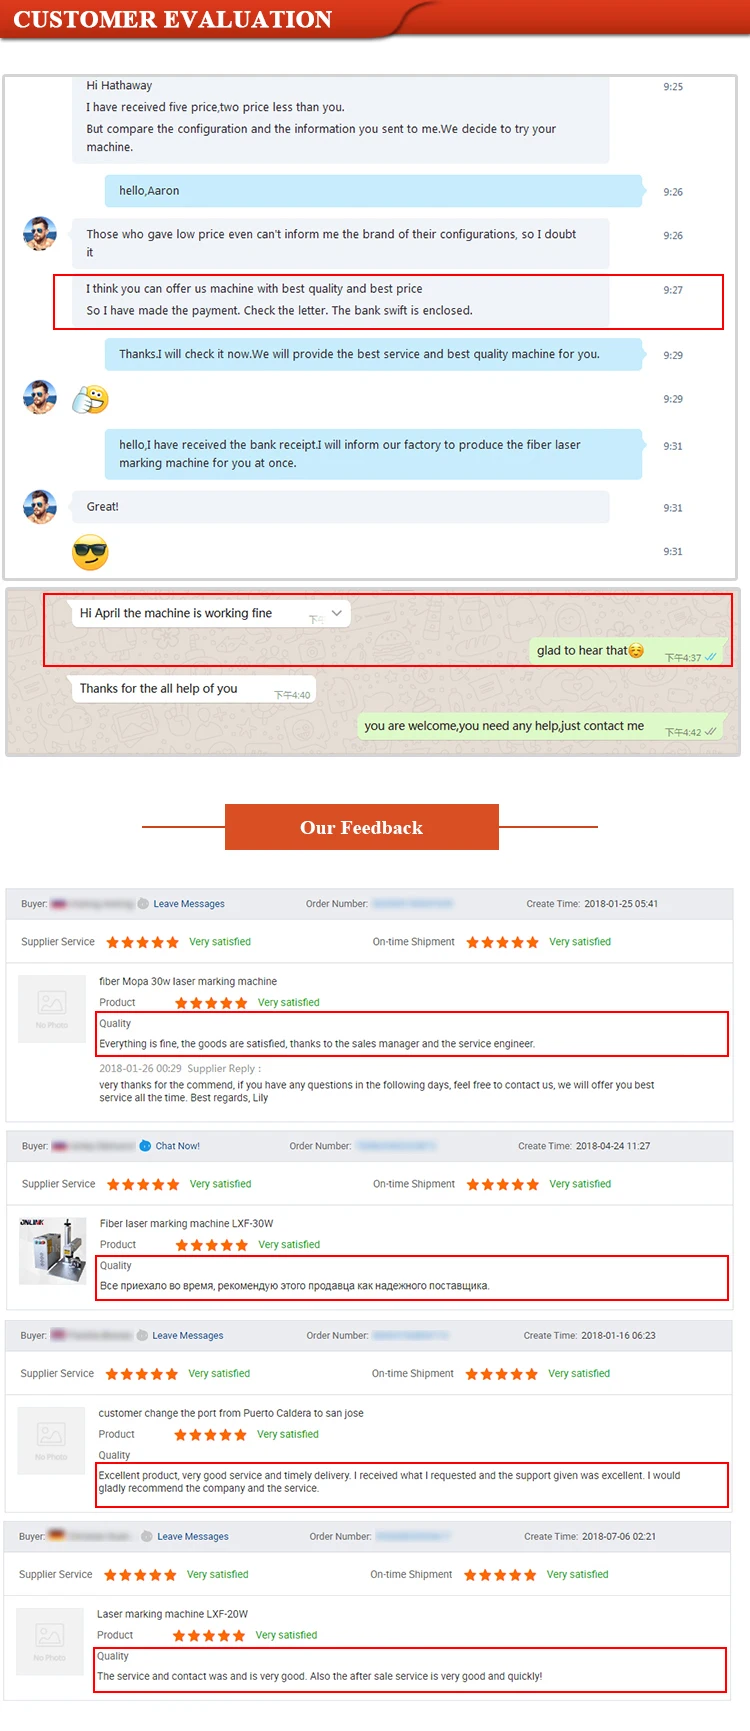Viewport: 750px width, 1731px height.
Task: Click the thumbs-up emoji in the chat
Action: click(90, 400)
